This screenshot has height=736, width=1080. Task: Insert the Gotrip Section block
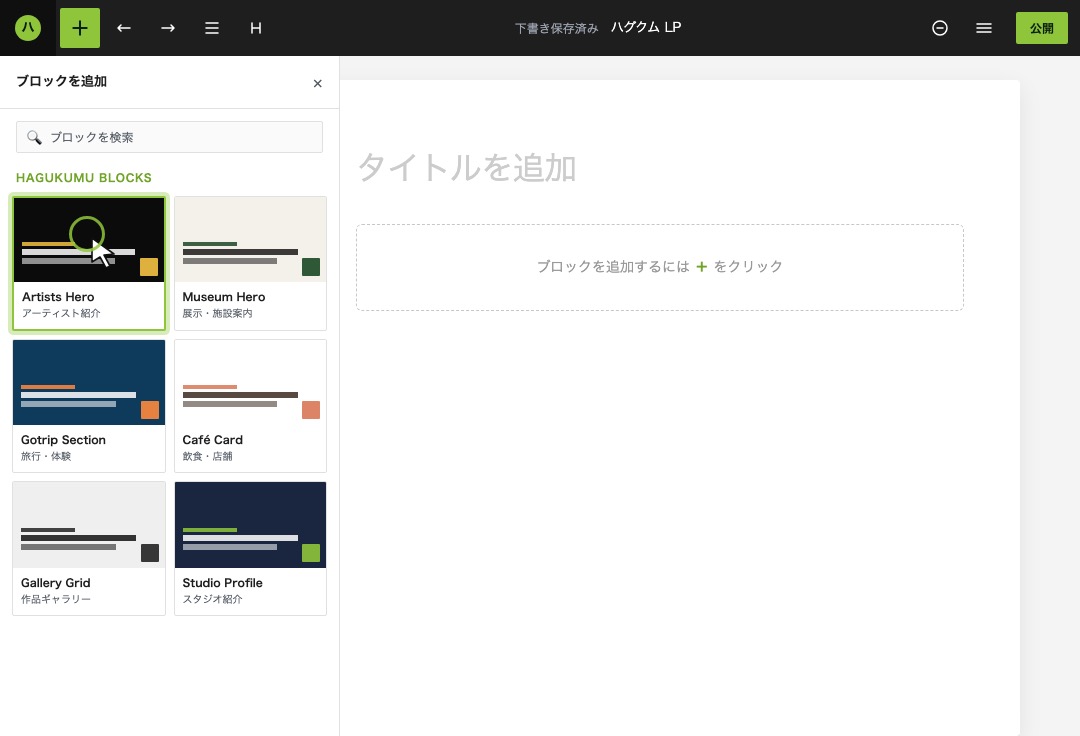click(89, 406)
